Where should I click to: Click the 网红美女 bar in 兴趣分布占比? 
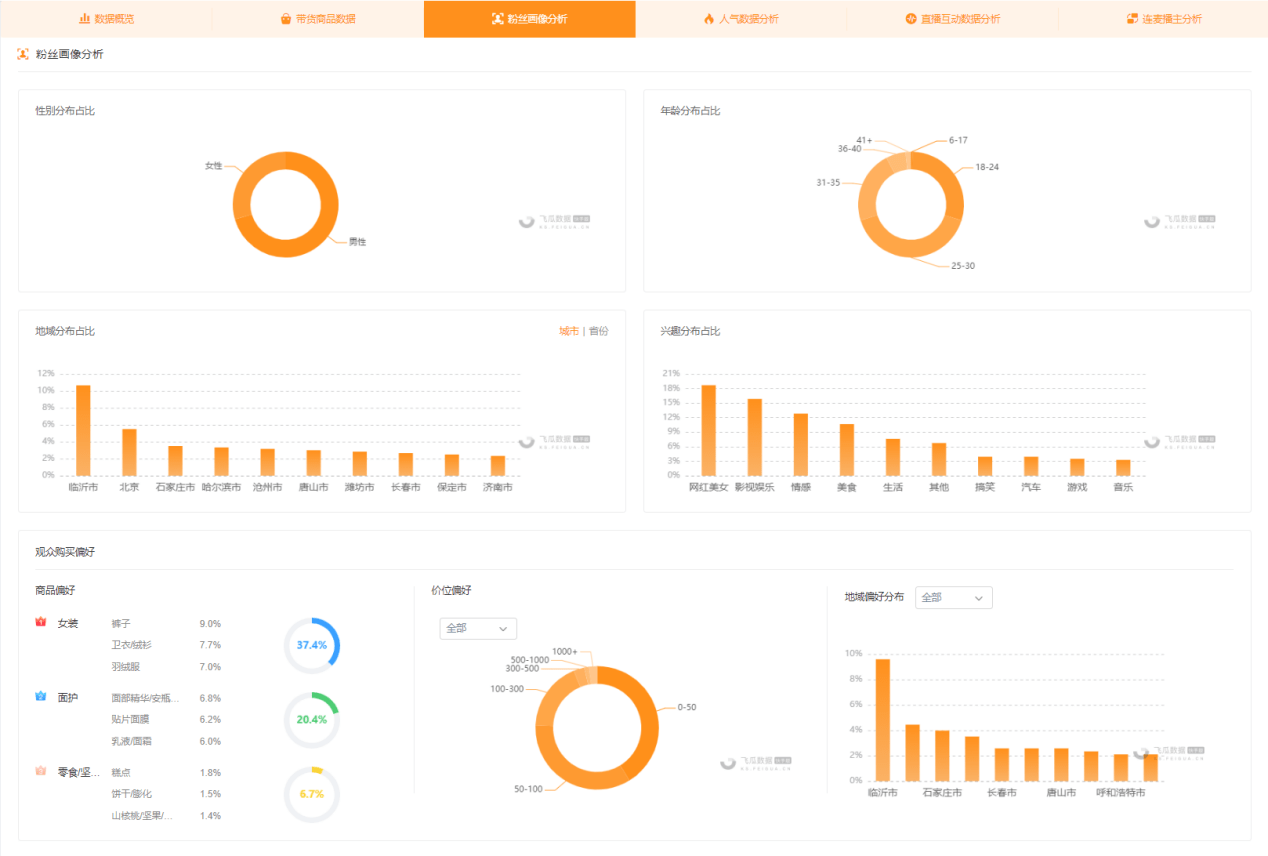pos(709,430)
